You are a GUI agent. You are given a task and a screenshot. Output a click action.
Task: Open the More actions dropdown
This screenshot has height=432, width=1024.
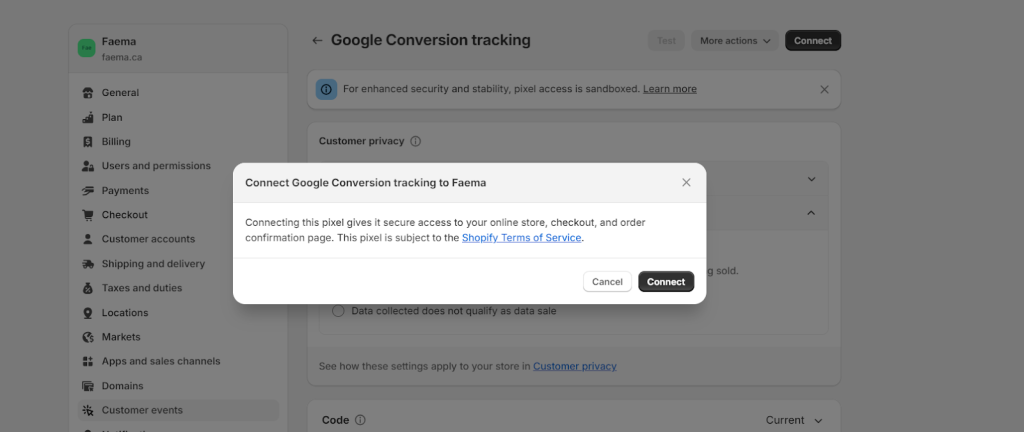click(735, 41)
